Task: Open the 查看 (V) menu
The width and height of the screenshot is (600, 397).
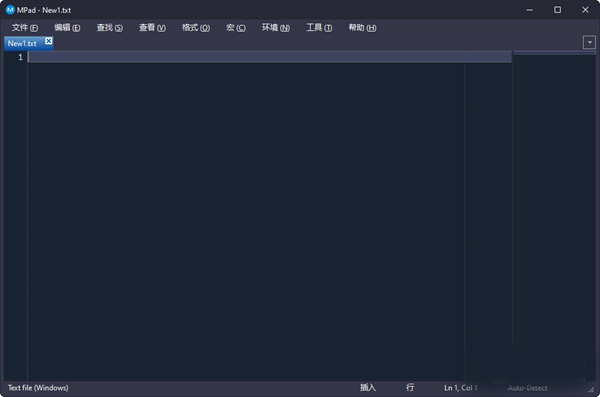Action: click(x=152, y=28)
